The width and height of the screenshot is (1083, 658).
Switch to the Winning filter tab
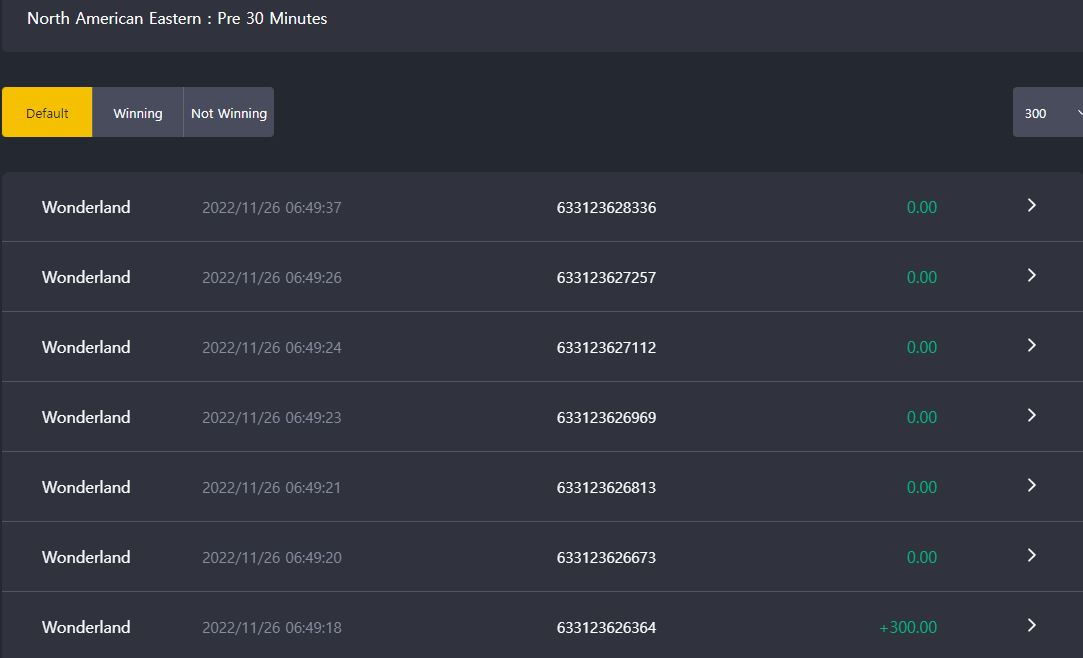point(137,113)
